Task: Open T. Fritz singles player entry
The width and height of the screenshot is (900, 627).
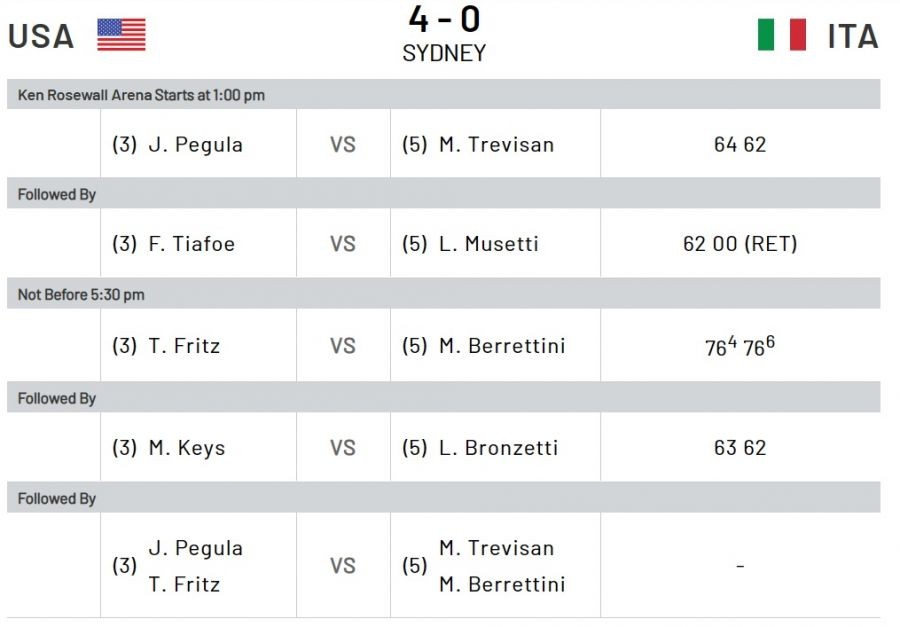Action: (184, 346)
